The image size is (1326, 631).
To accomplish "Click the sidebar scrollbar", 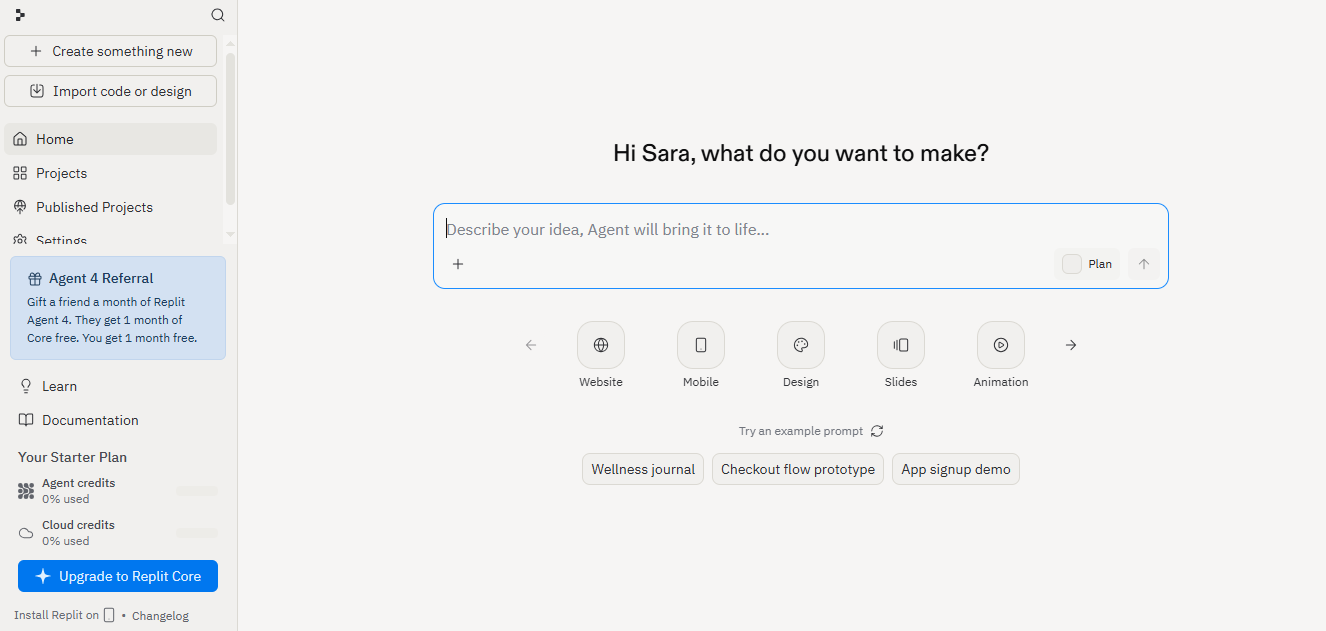I will (231, 128).
